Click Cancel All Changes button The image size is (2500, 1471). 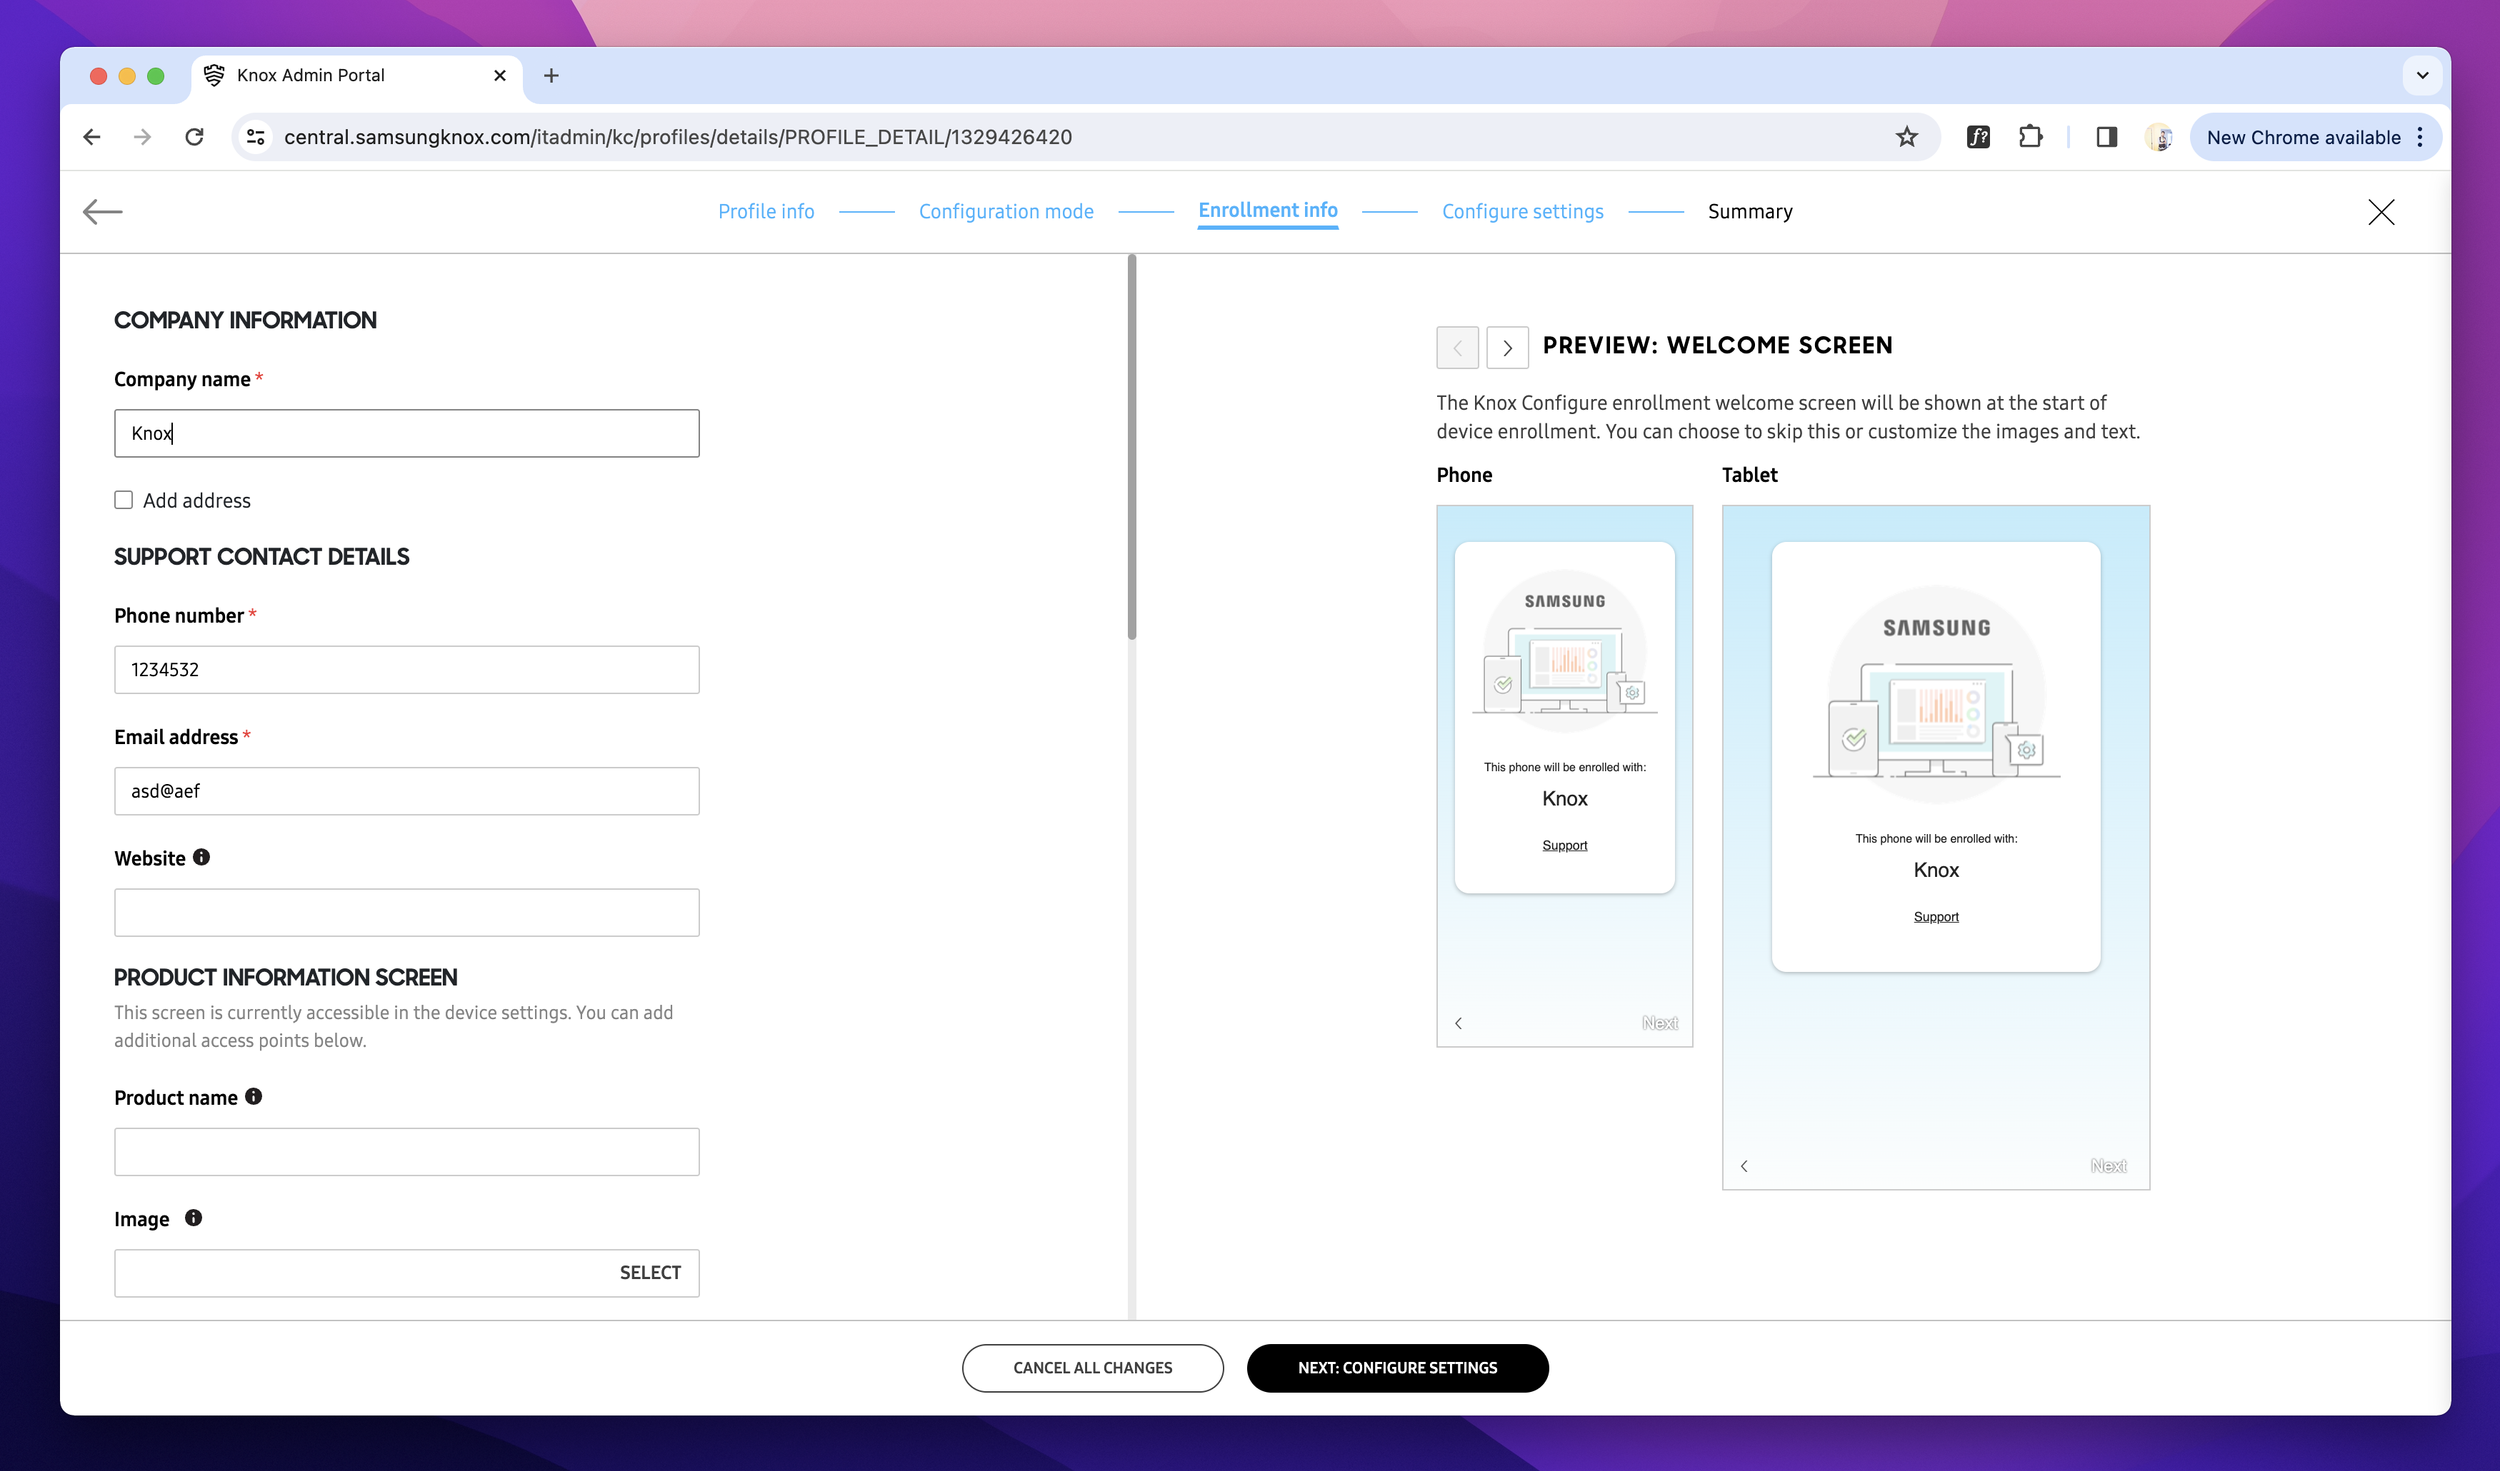[x=1092, y=1367]
